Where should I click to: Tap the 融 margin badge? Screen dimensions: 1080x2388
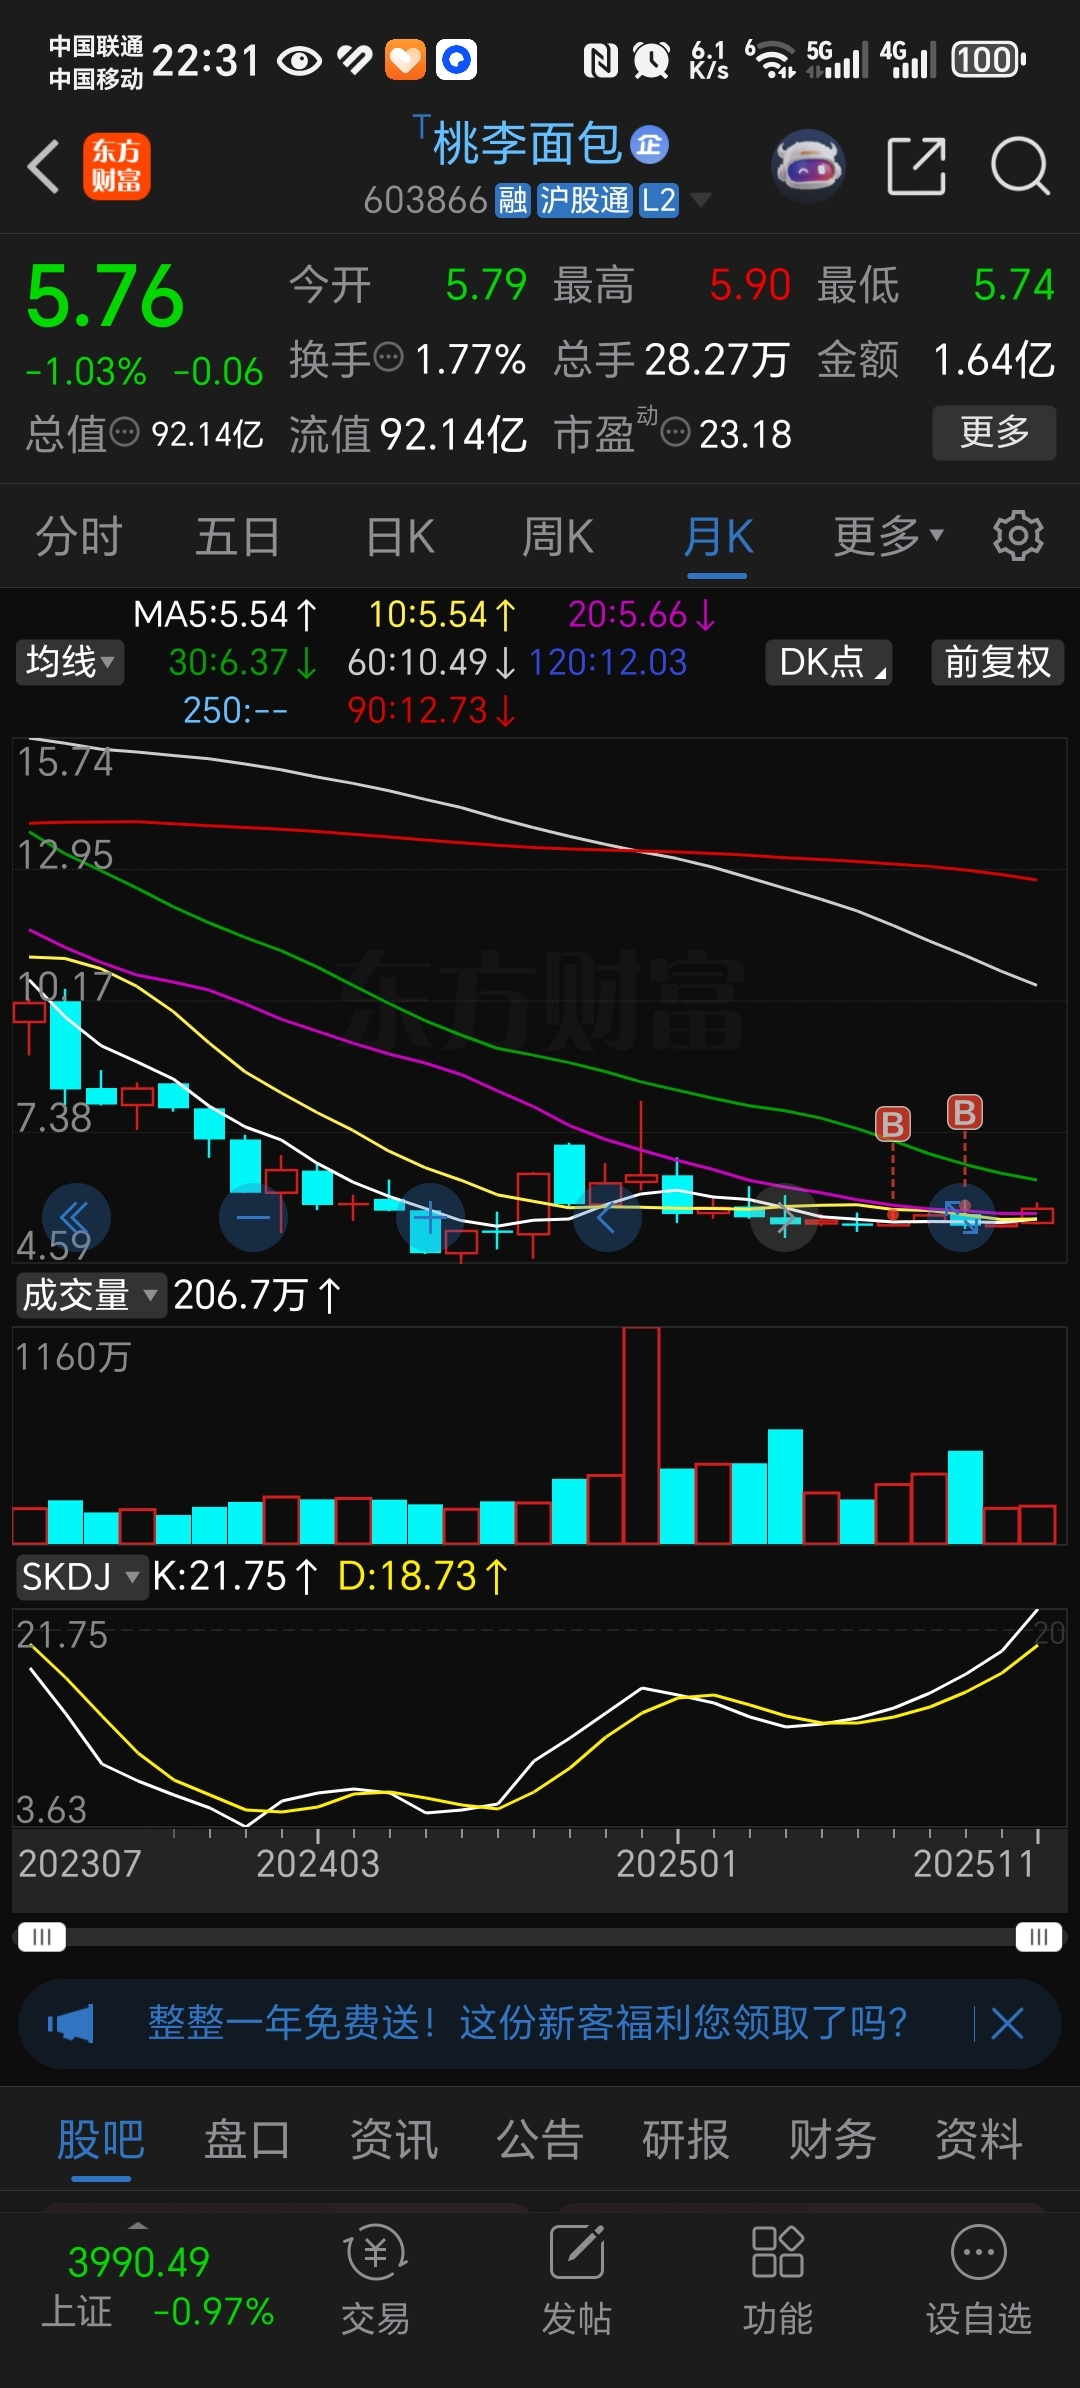click(x=513, y=200)
